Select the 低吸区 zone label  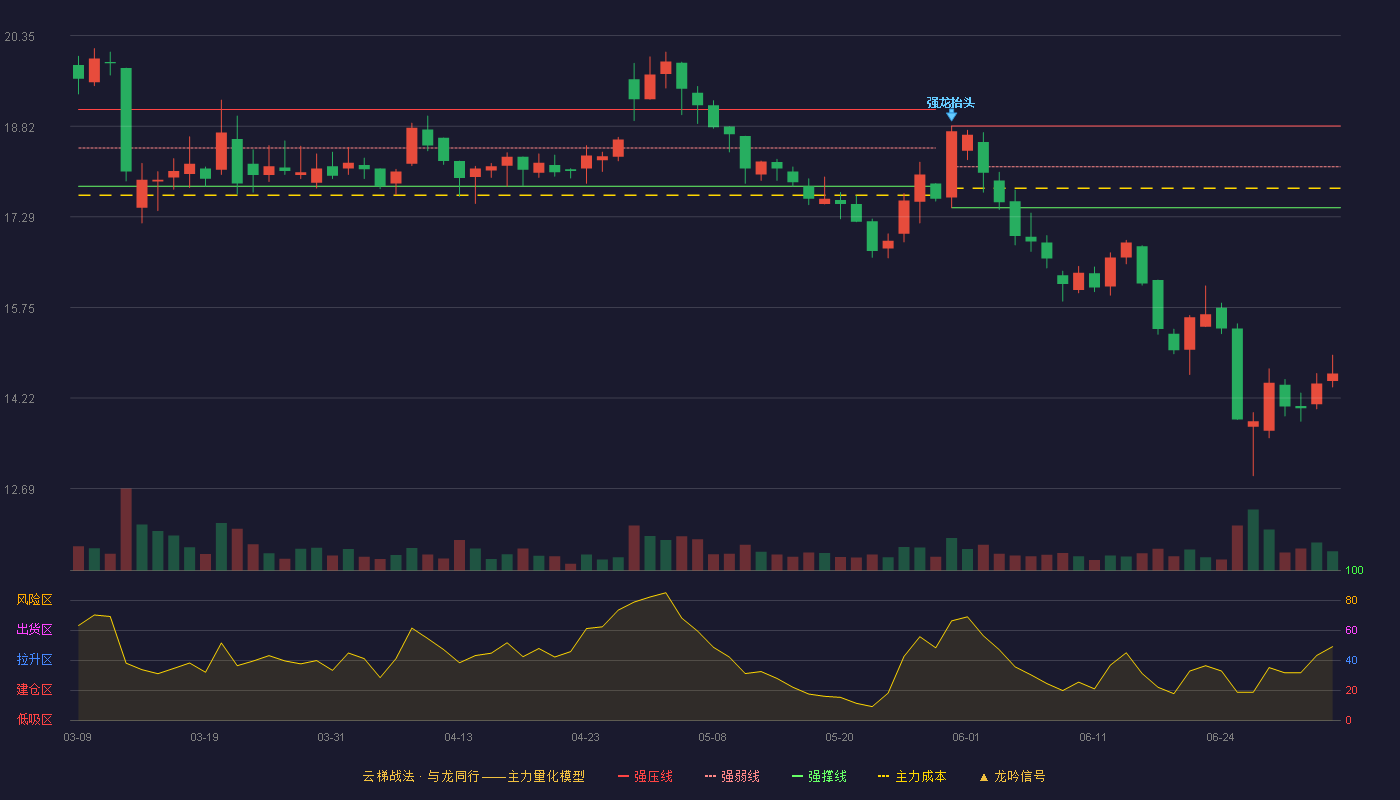[x=34, y=719]
